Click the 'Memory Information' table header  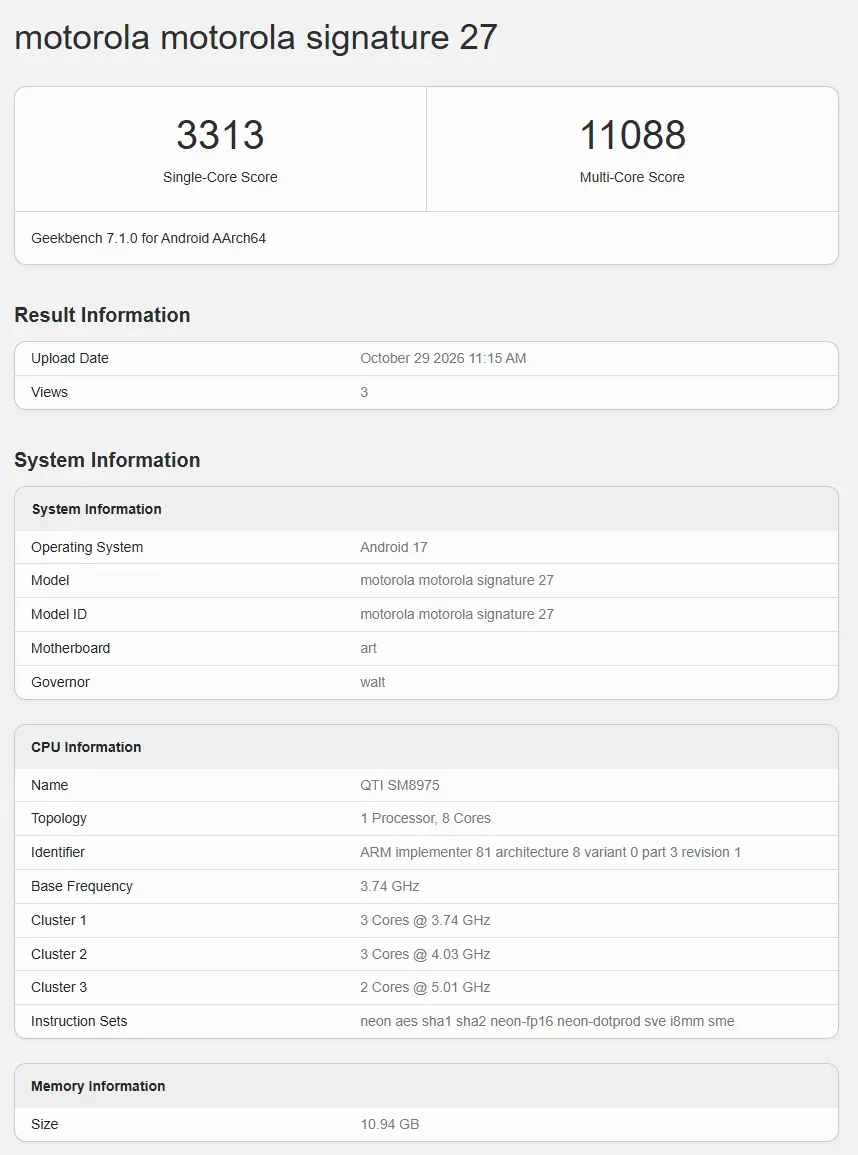pos(98,1086)
